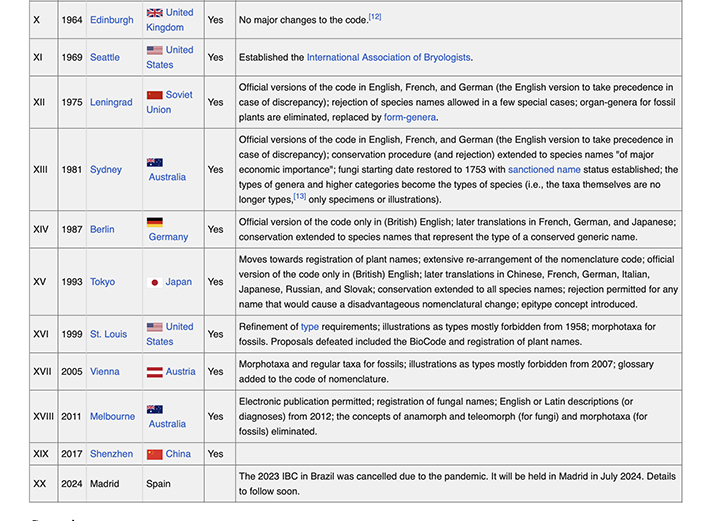
Task: Select the year 2024 cell
Action: pyautogui.click(x=72, y=483)
